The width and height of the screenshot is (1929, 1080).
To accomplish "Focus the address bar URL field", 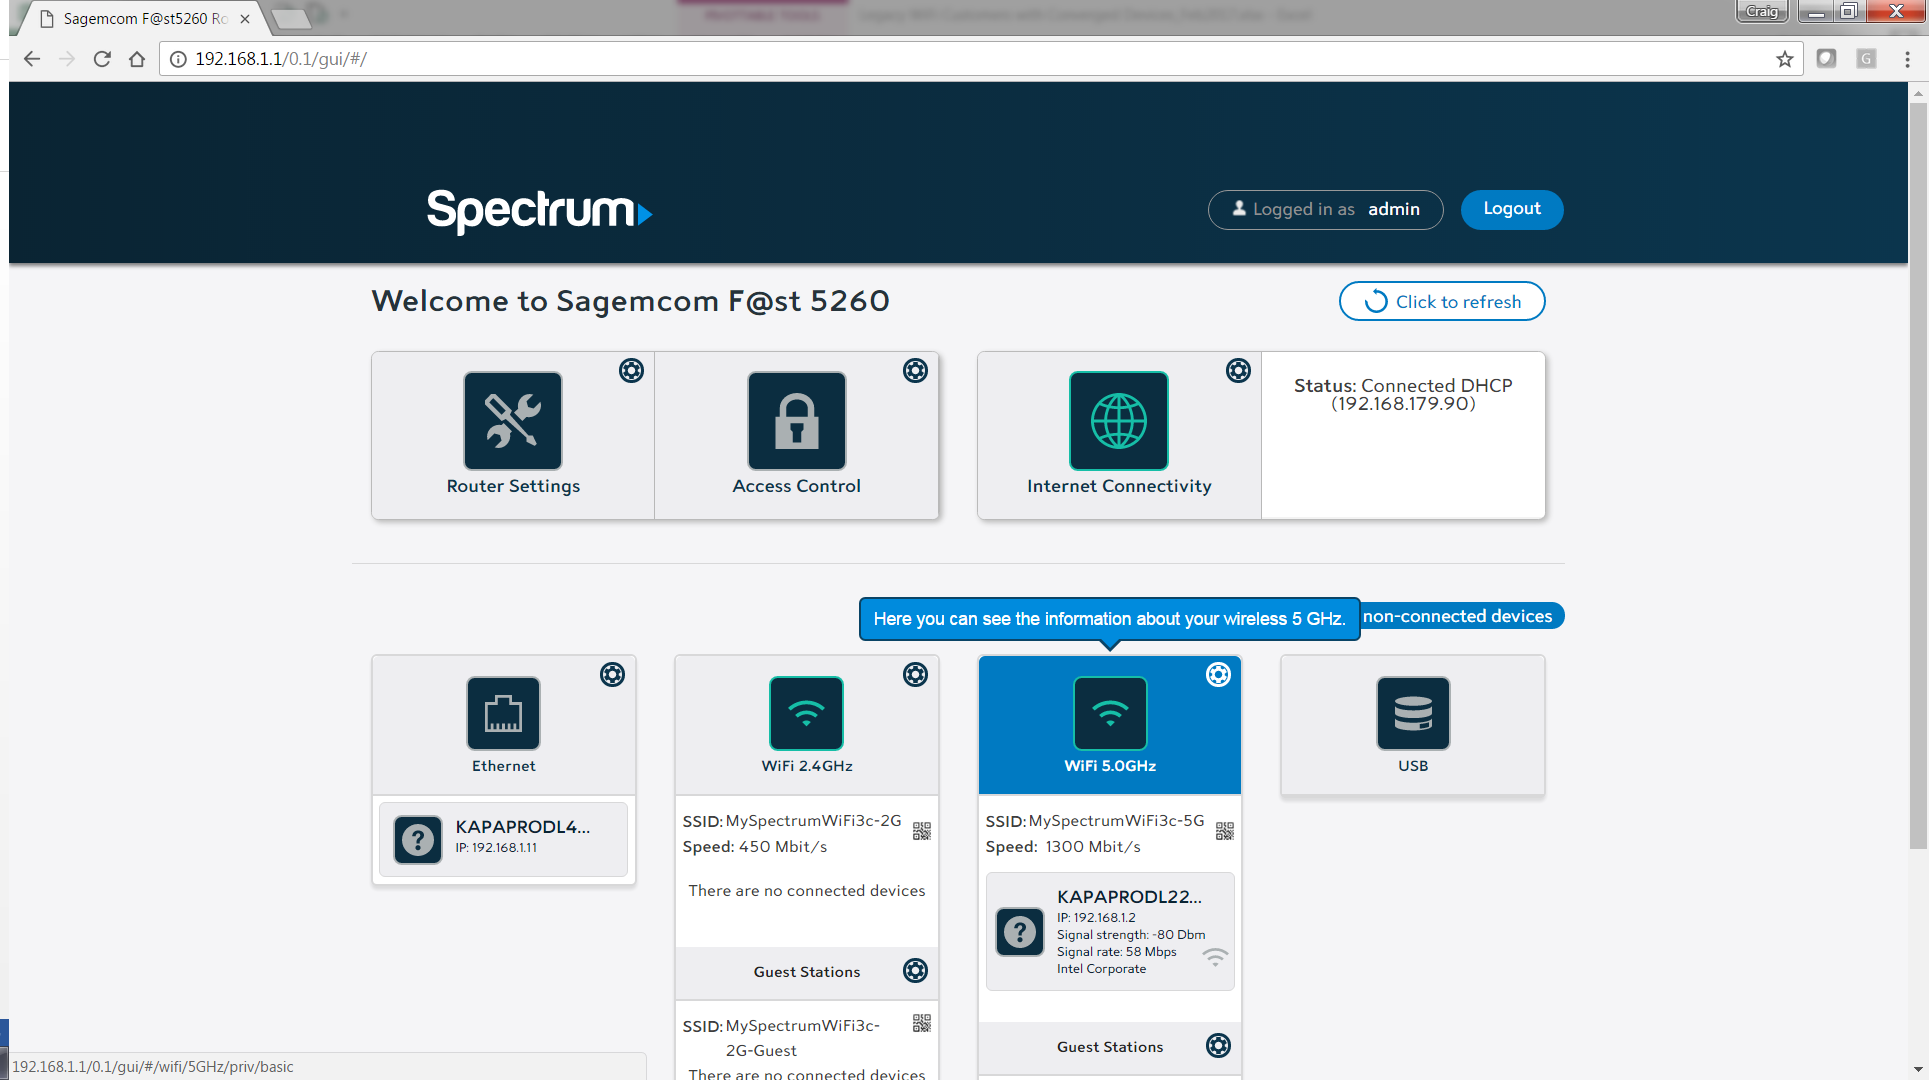I will (x=980, y=59).
